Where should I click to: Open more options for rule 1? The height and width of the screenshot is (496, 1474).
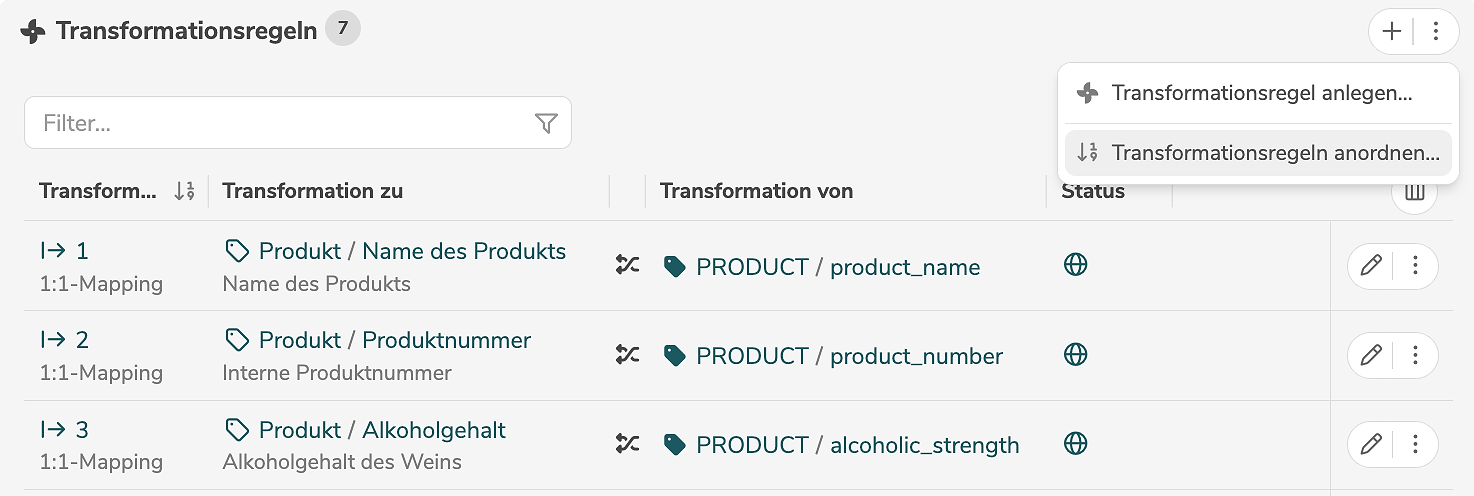(x=1415, y=266)
